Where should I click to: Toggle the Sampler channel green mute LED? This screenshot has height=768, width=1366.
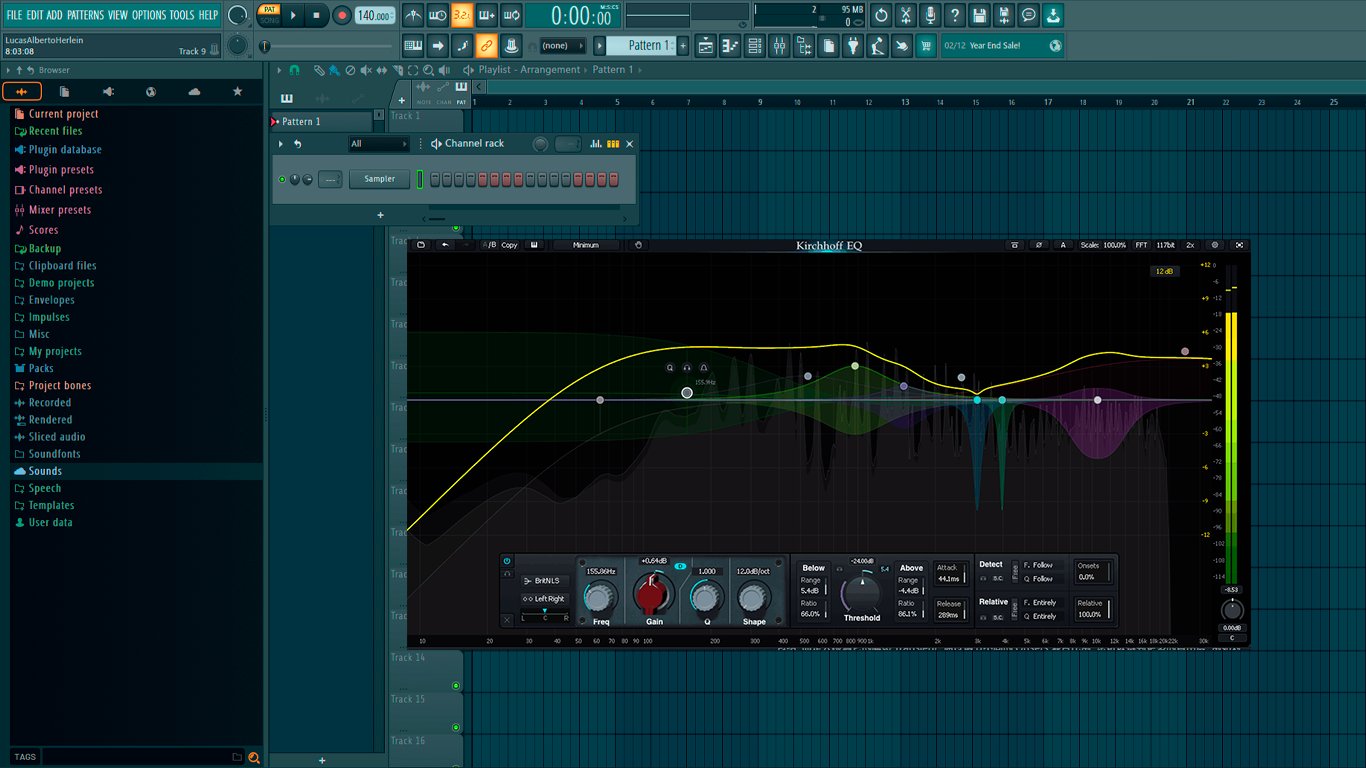tap(282, 179)
